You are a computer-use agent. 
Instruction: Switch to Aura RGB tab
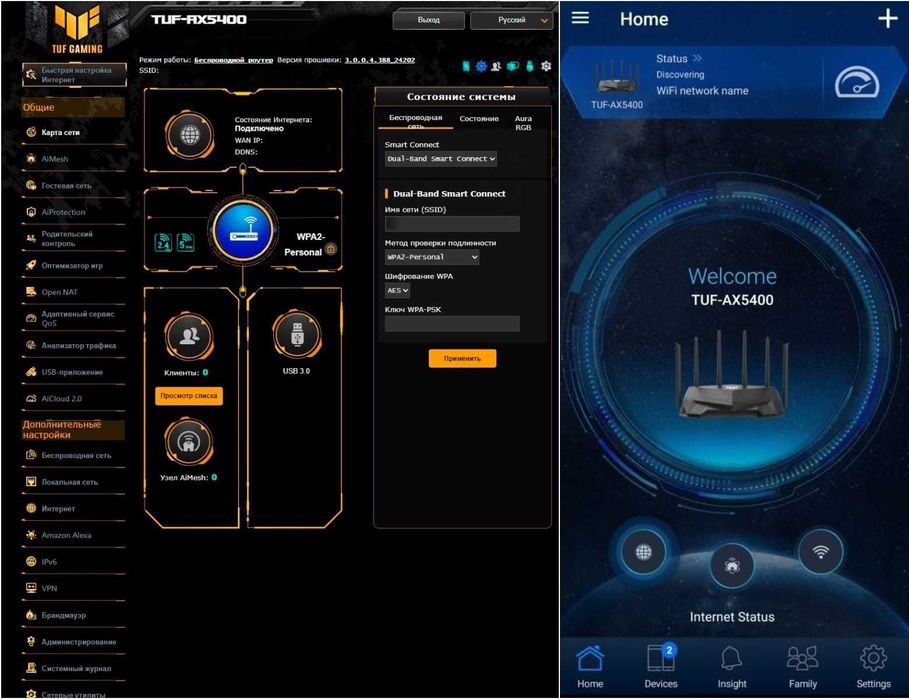point(523,122)
